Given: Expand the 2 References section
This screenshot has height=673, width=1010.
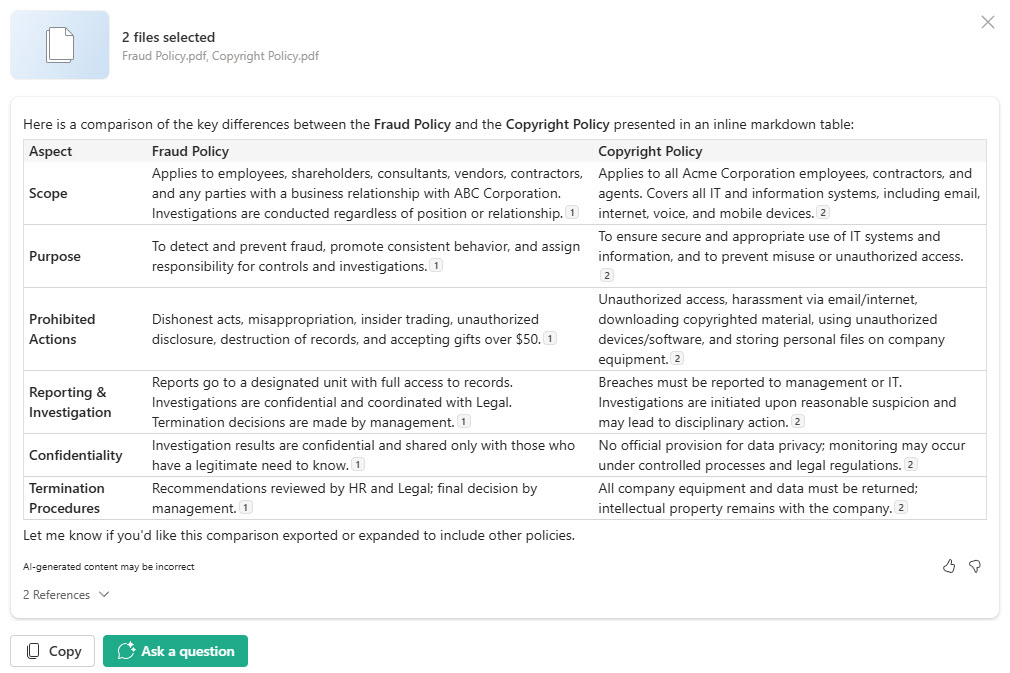Looking at the screenshot, I should pos(66,595).
